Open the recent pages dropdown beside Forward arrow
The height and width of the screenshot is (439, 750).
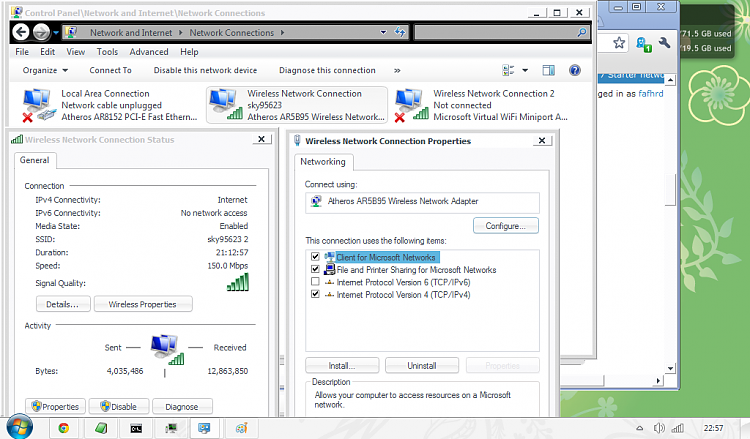click(x=55, y=33)
